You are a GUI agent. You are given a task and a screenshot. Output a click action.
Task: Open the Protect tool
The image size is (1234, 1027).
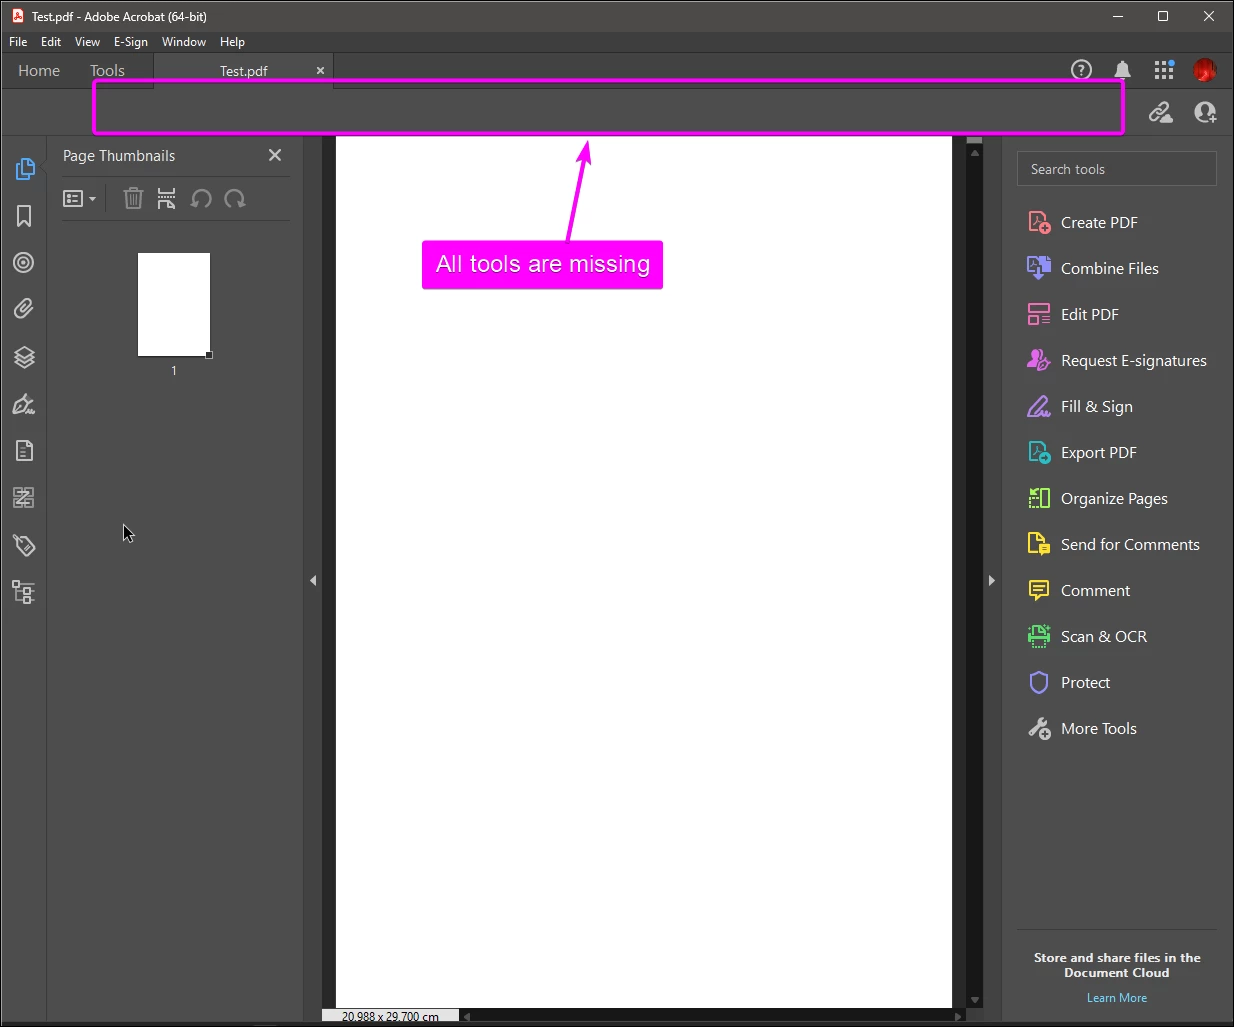pyautogui.click(x=1069, y=682)
